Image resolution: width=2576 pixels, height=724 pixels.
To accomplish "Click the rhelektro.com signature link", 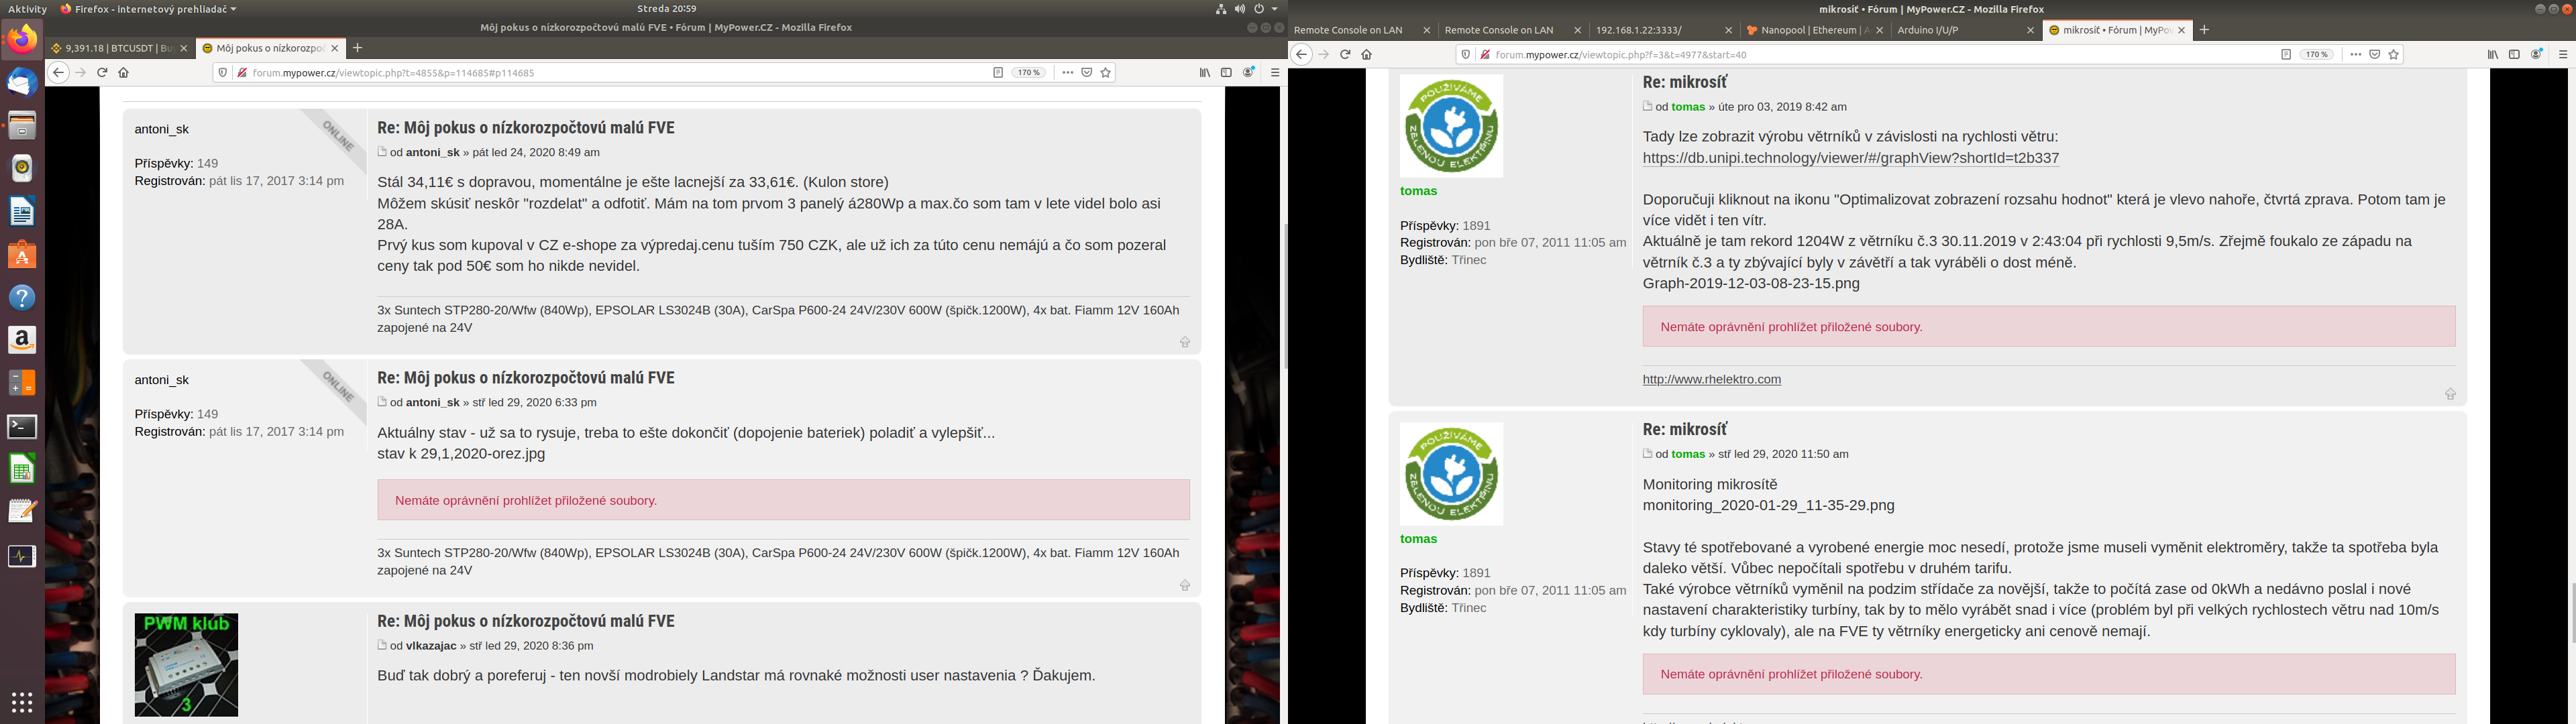I will pos(1711,379).
